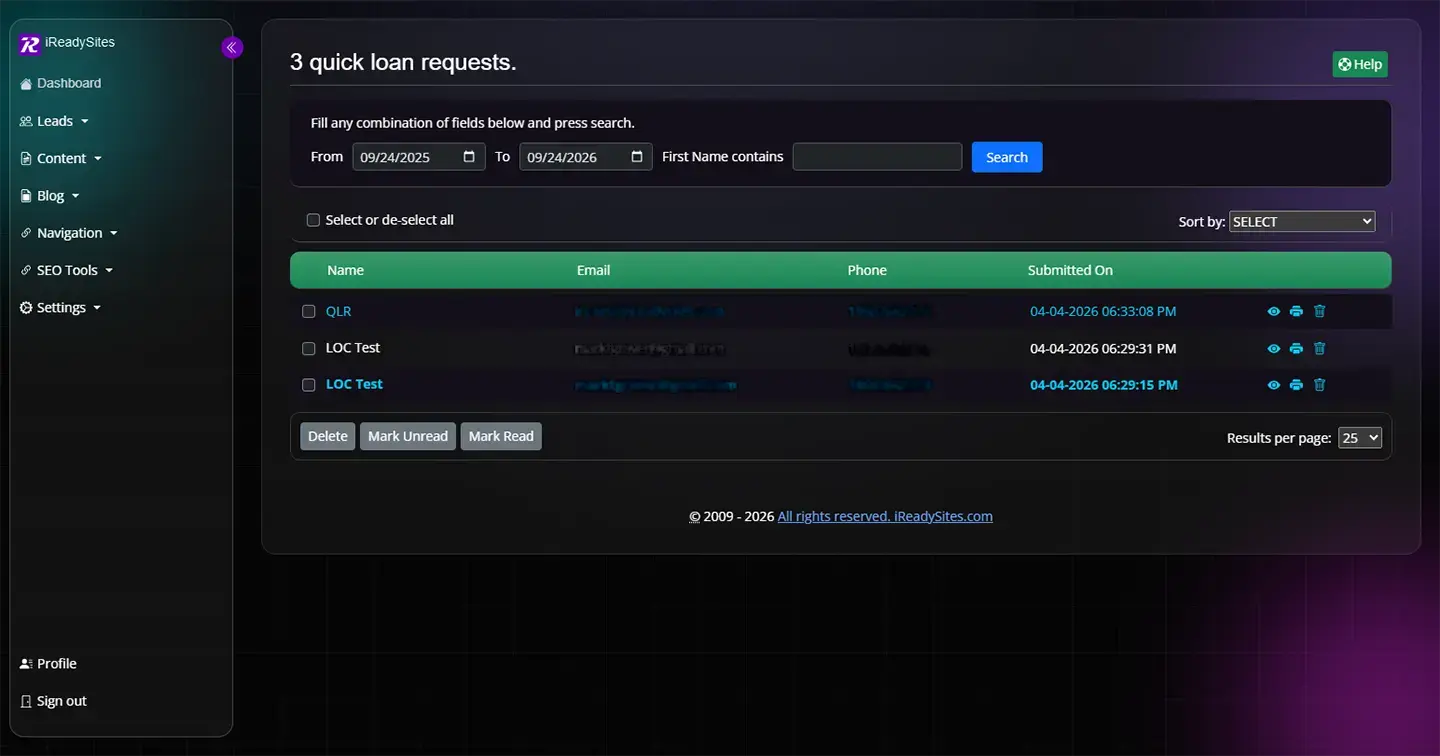Viewport: 1440px width, 756px height.
Task: Print the QLR loan request
Action: 1296,311
